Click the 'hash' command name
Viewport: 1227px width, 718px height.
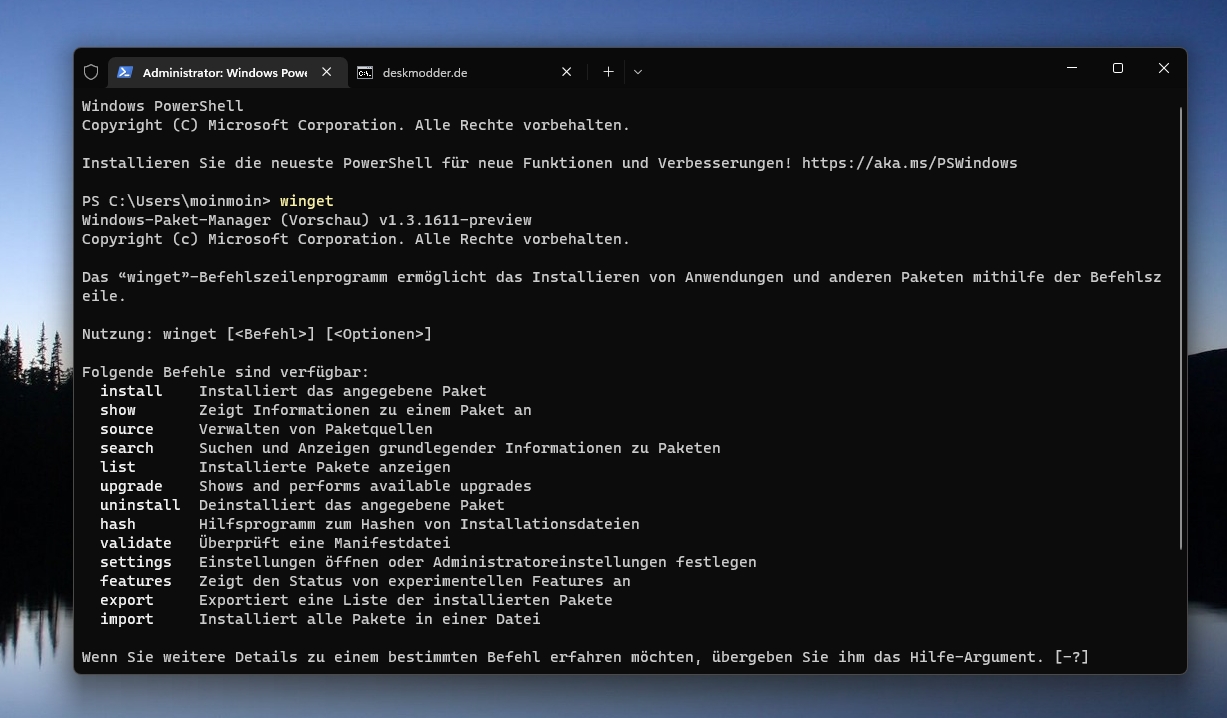pyautogui.click(x=118, y=524)
